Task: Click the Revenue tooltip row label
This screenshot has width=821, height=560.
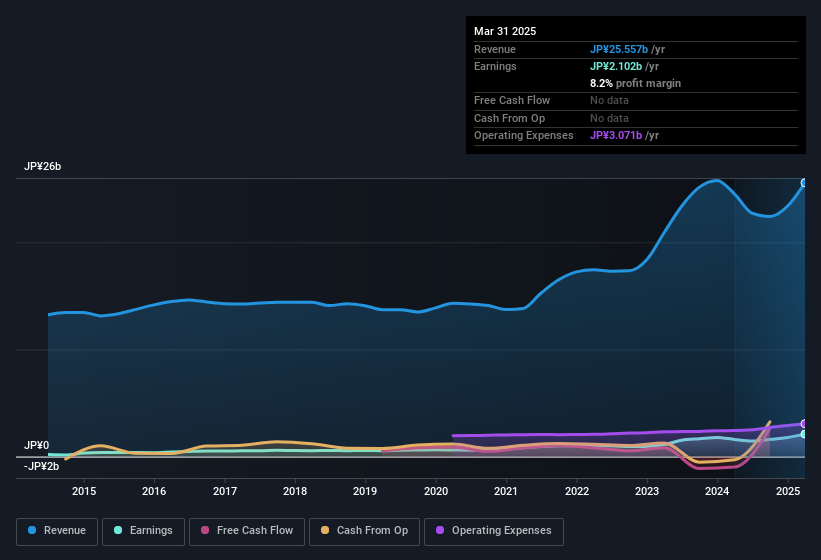Action: (495, 49)
